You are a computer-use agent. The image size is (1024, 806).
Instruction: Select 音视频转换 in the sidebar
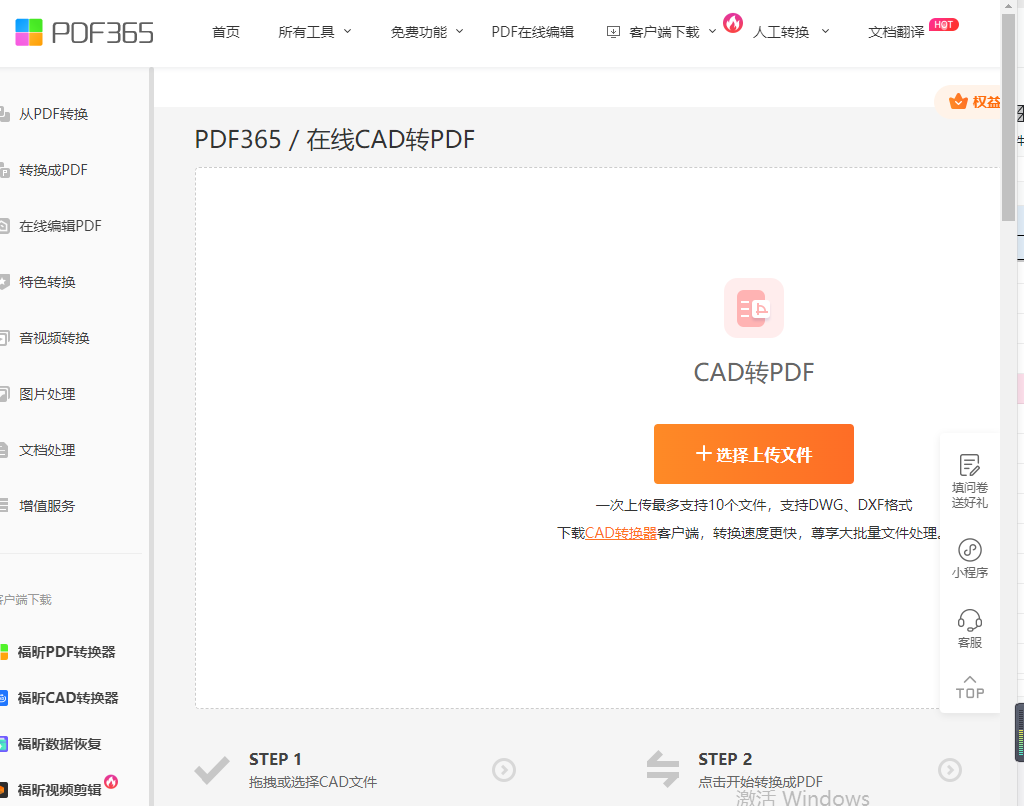tap(54, 338)
